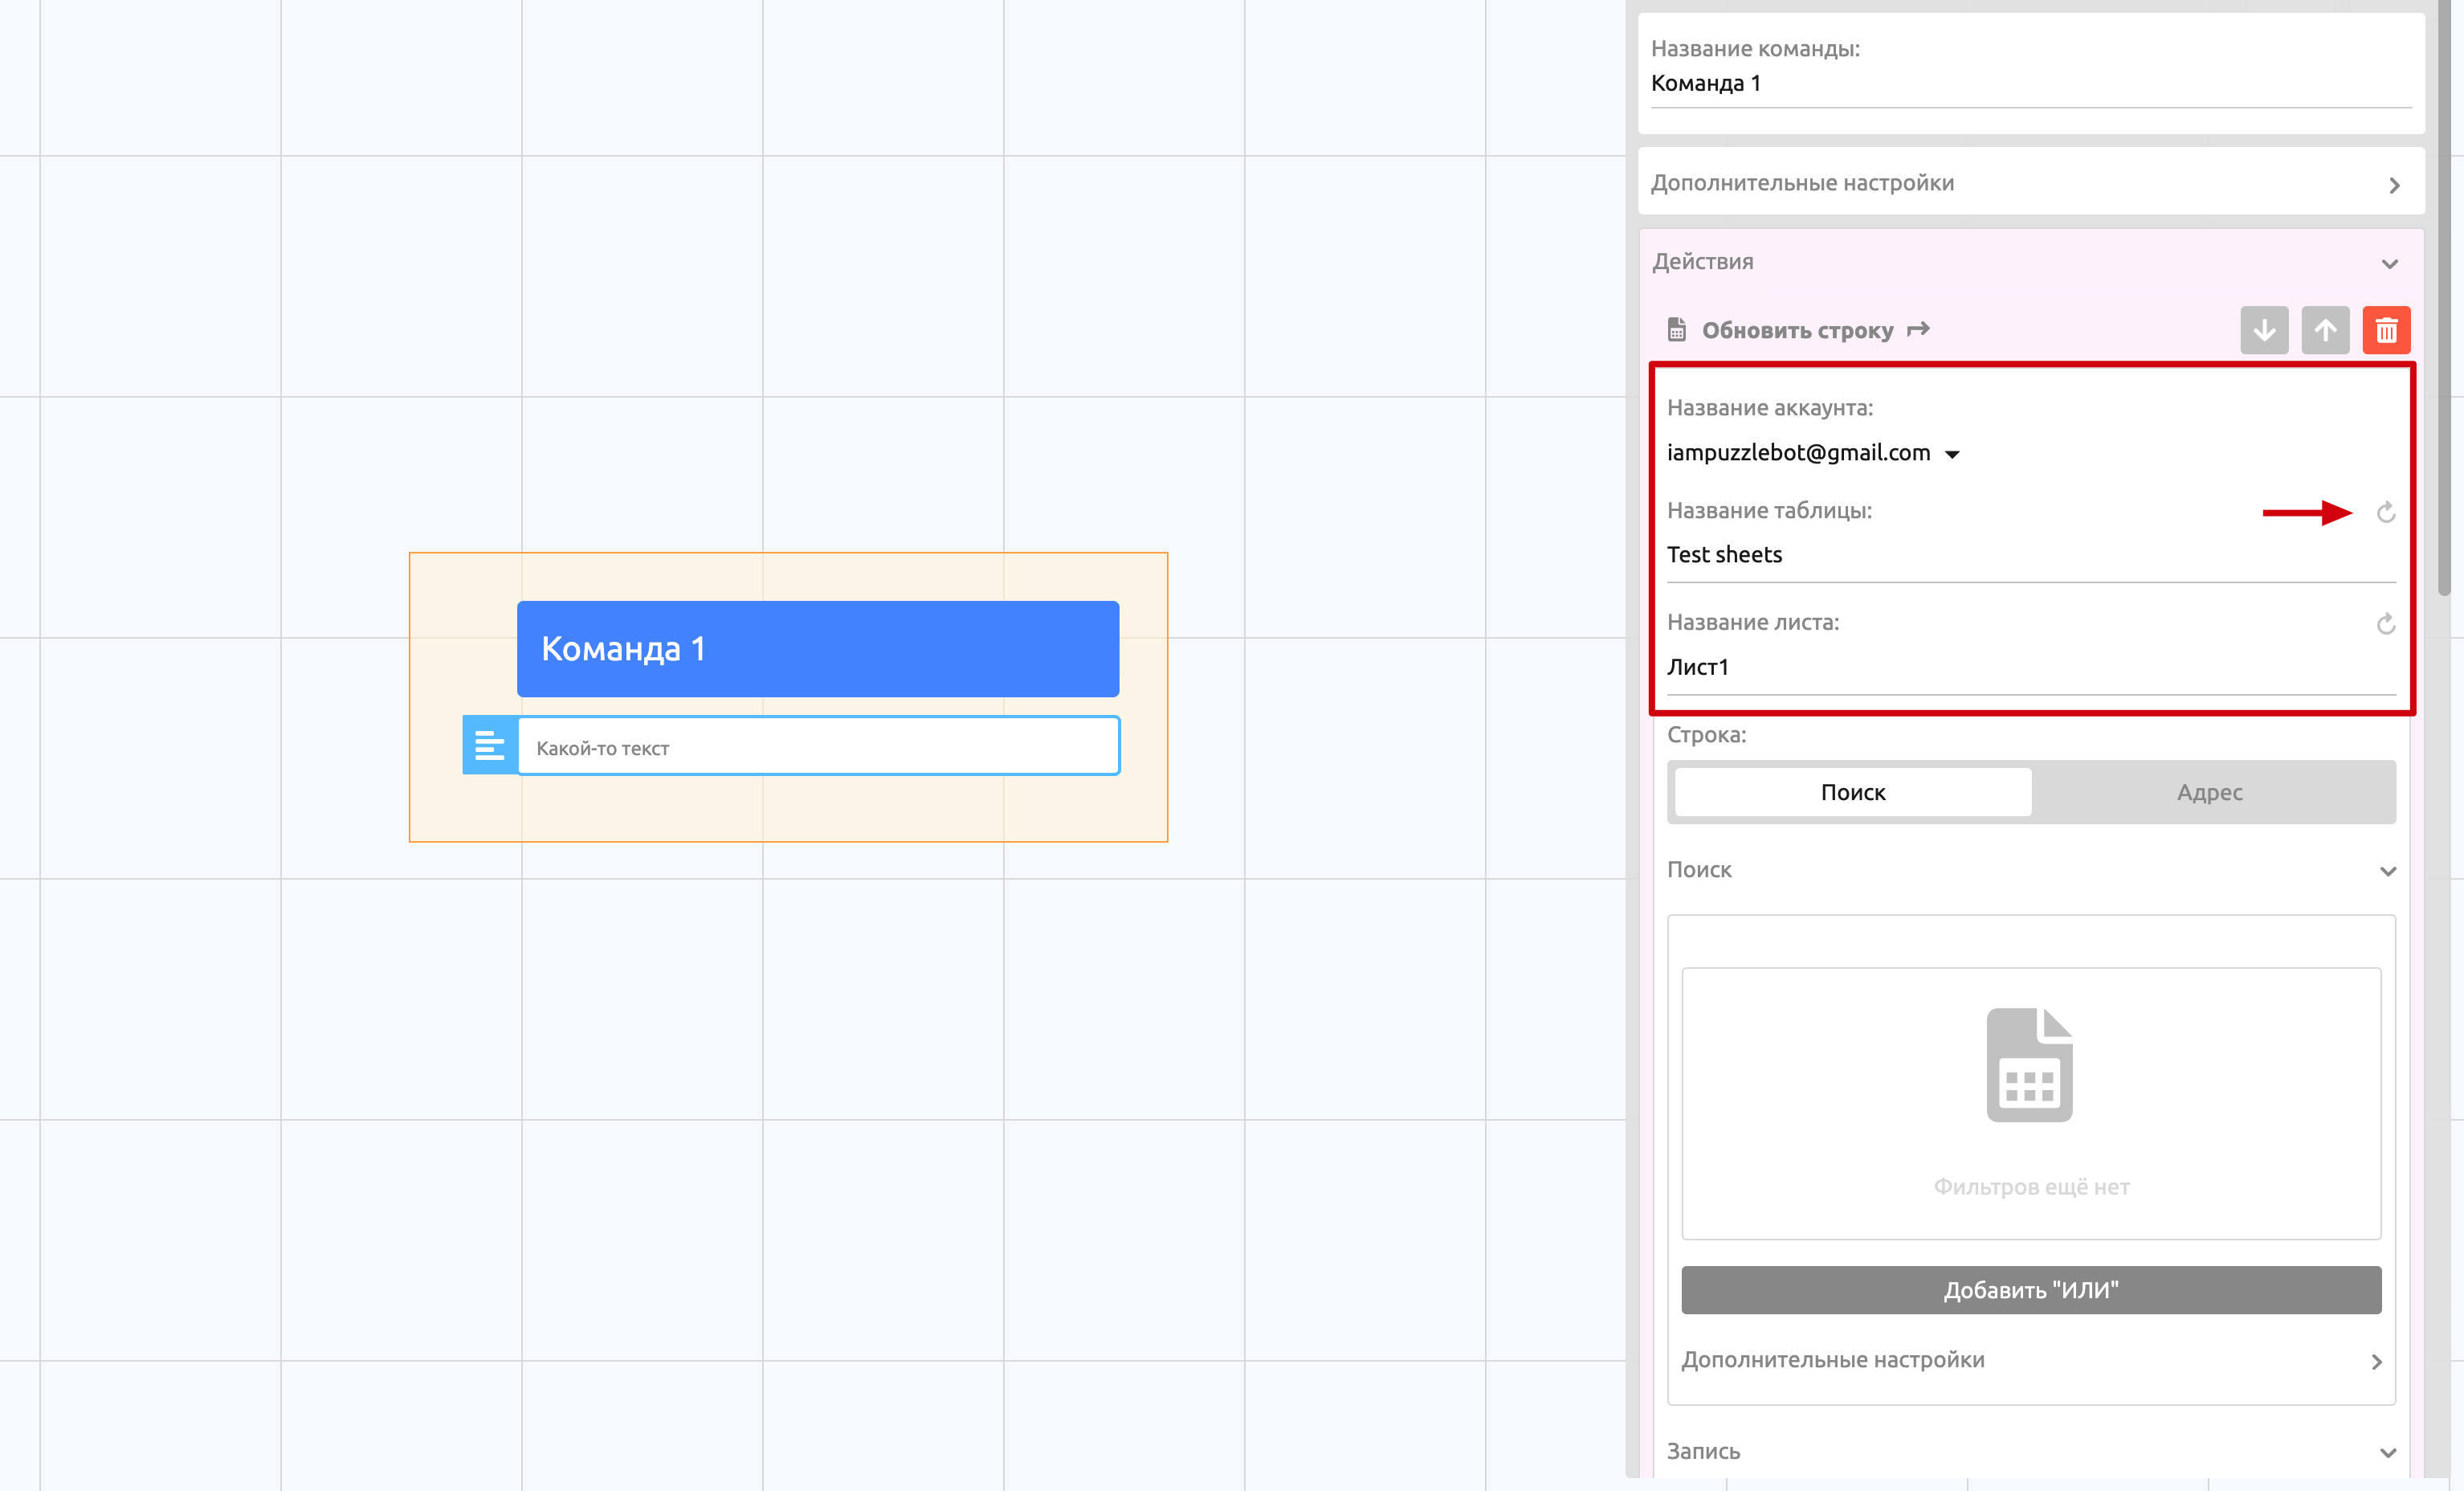
Task: Click the Какой-то текст message field
Action: 818,745
